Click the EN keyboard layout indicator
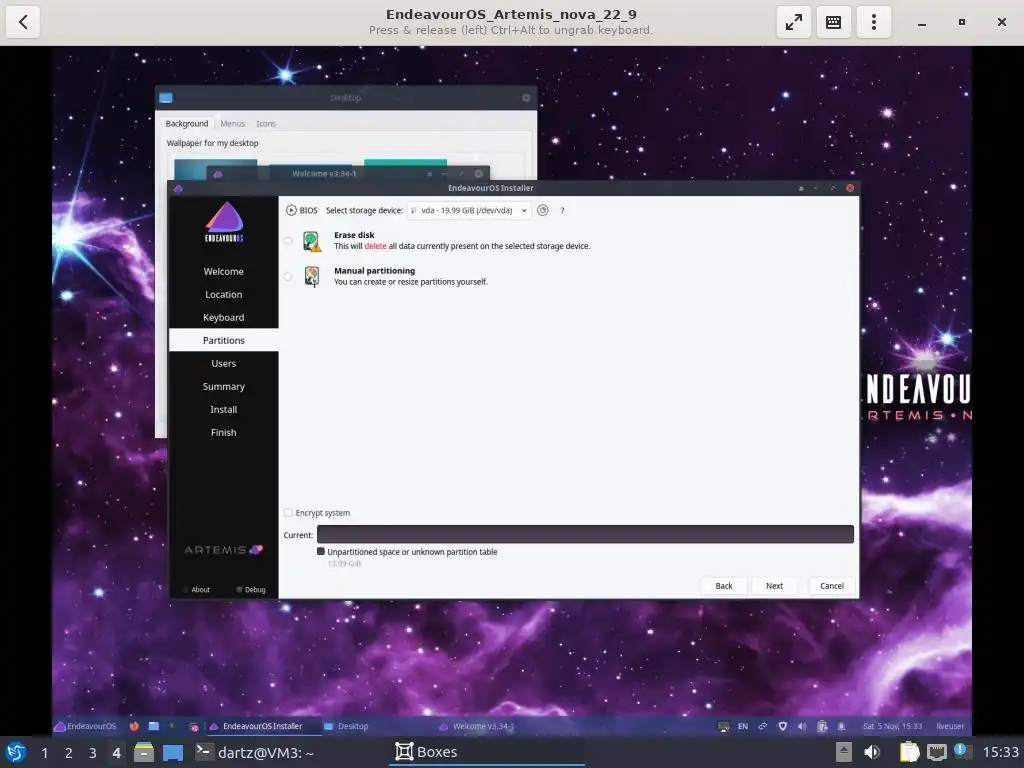 [x=743, y=726]
